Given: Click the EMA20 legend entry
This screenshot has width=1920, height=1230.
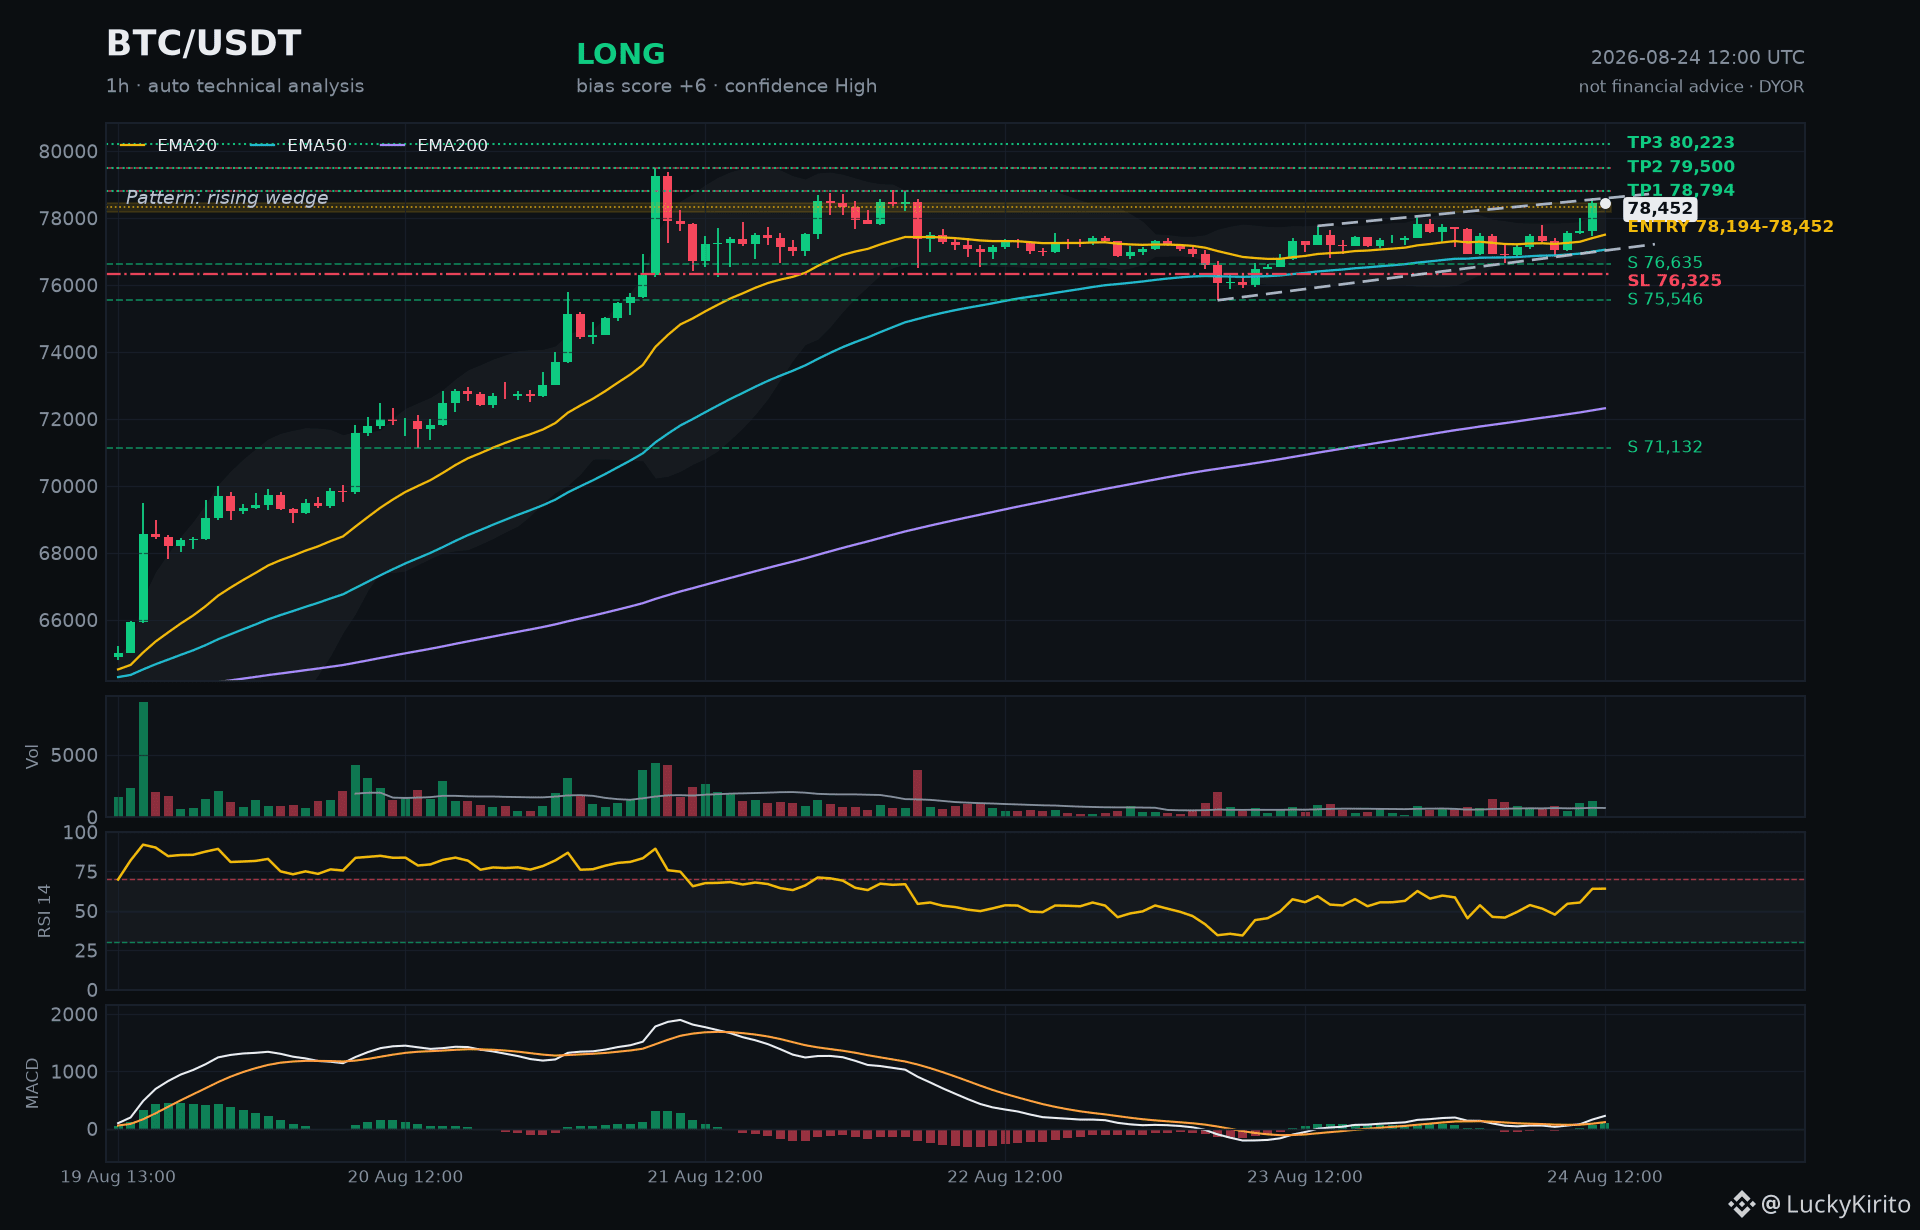Looking at the screenshot, I should 169,145.
